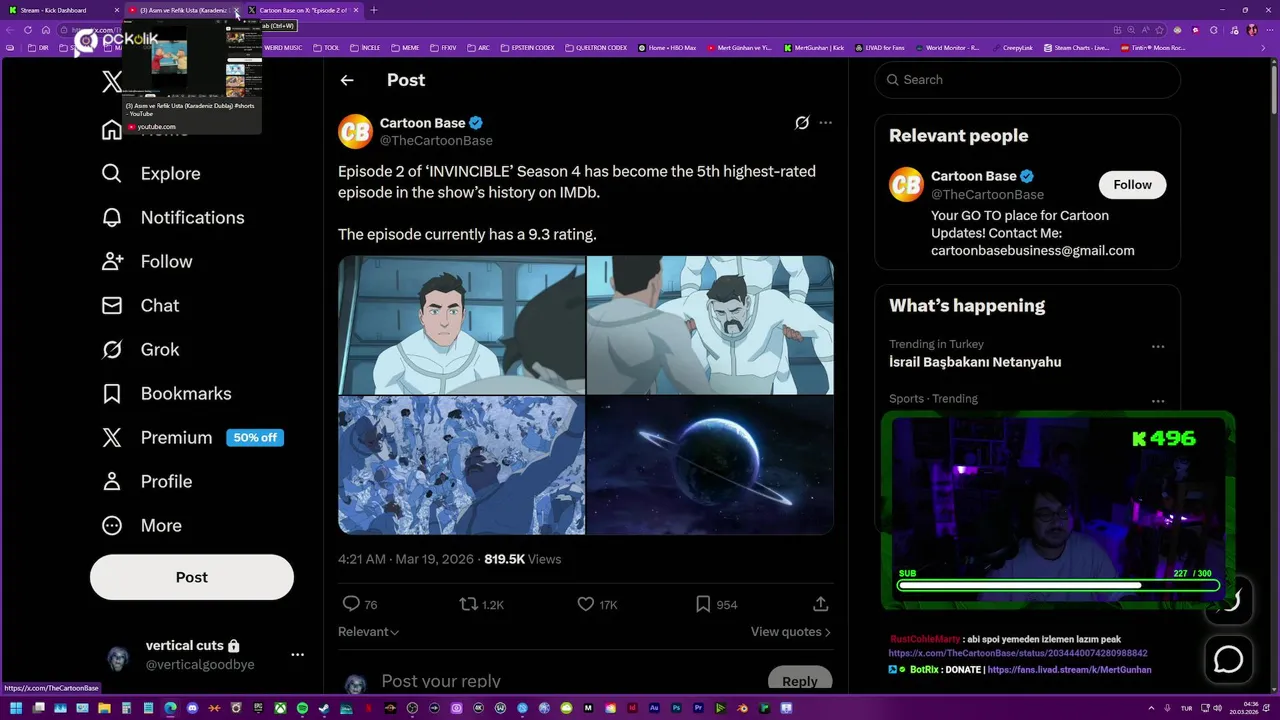The width and height of the screenshot is (1280, 720).
Task: Open Mark's portrait image in post
Action: [461, 325]
